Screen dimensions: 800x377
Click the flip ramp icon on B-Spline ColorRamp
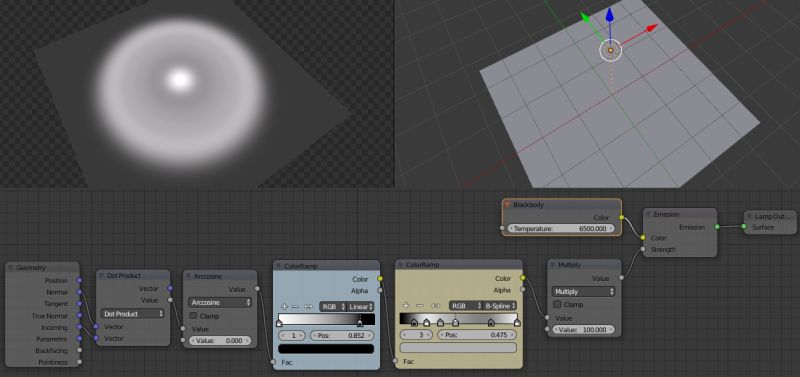pos(435,306)
